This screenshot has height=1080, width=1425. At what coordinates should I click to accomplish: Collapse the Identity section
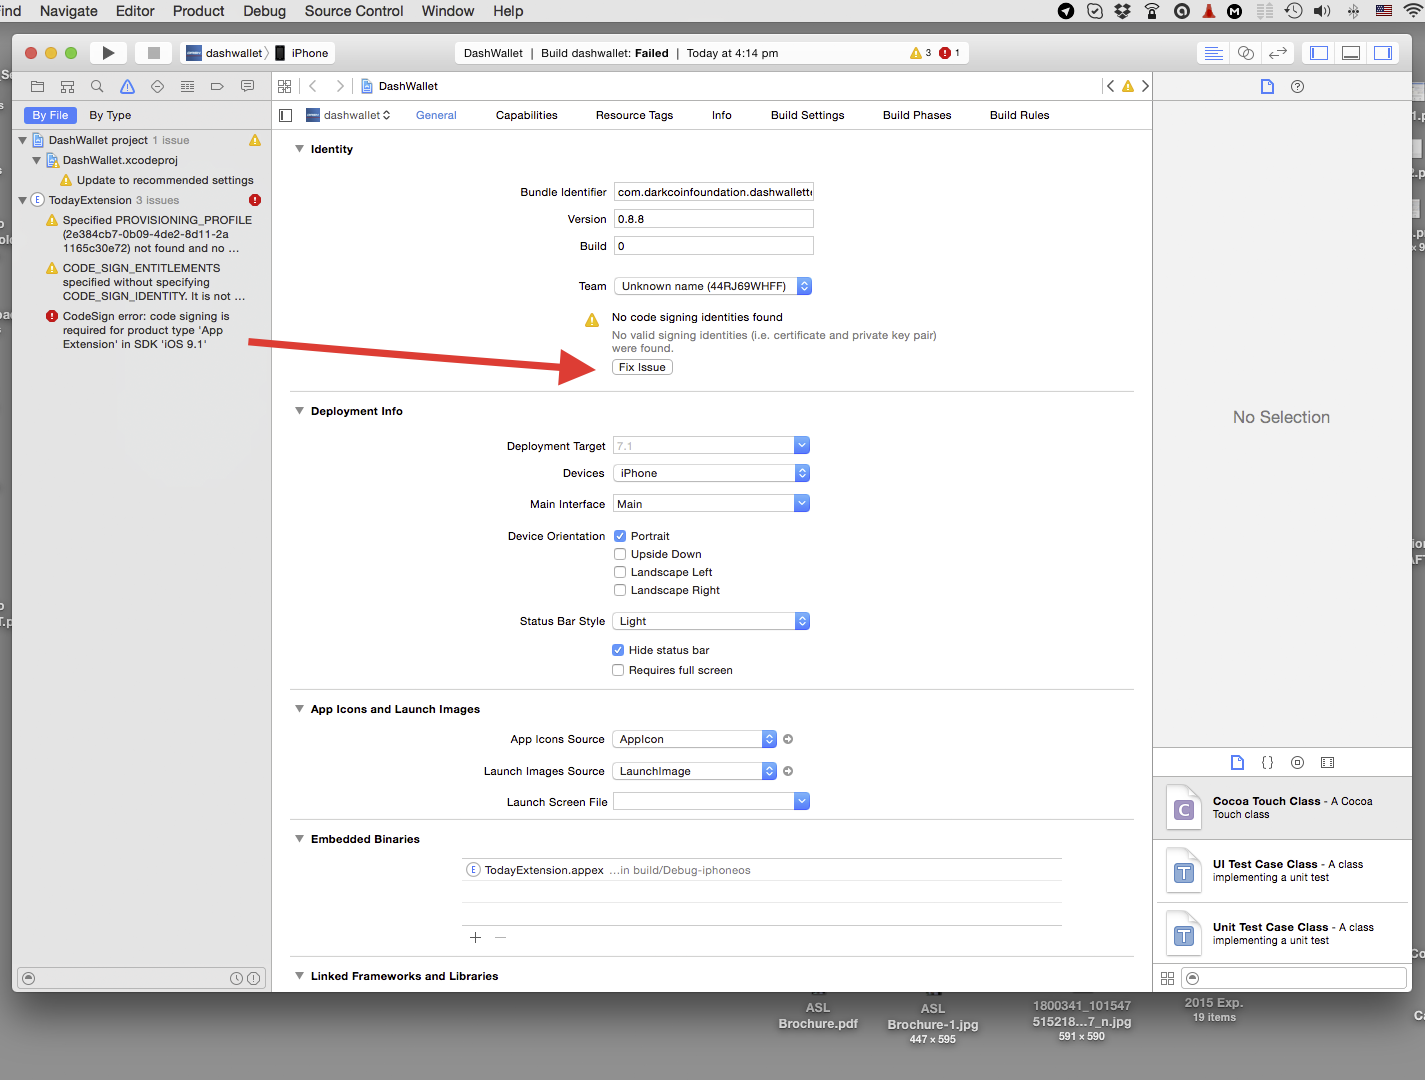tap(299, 149)
